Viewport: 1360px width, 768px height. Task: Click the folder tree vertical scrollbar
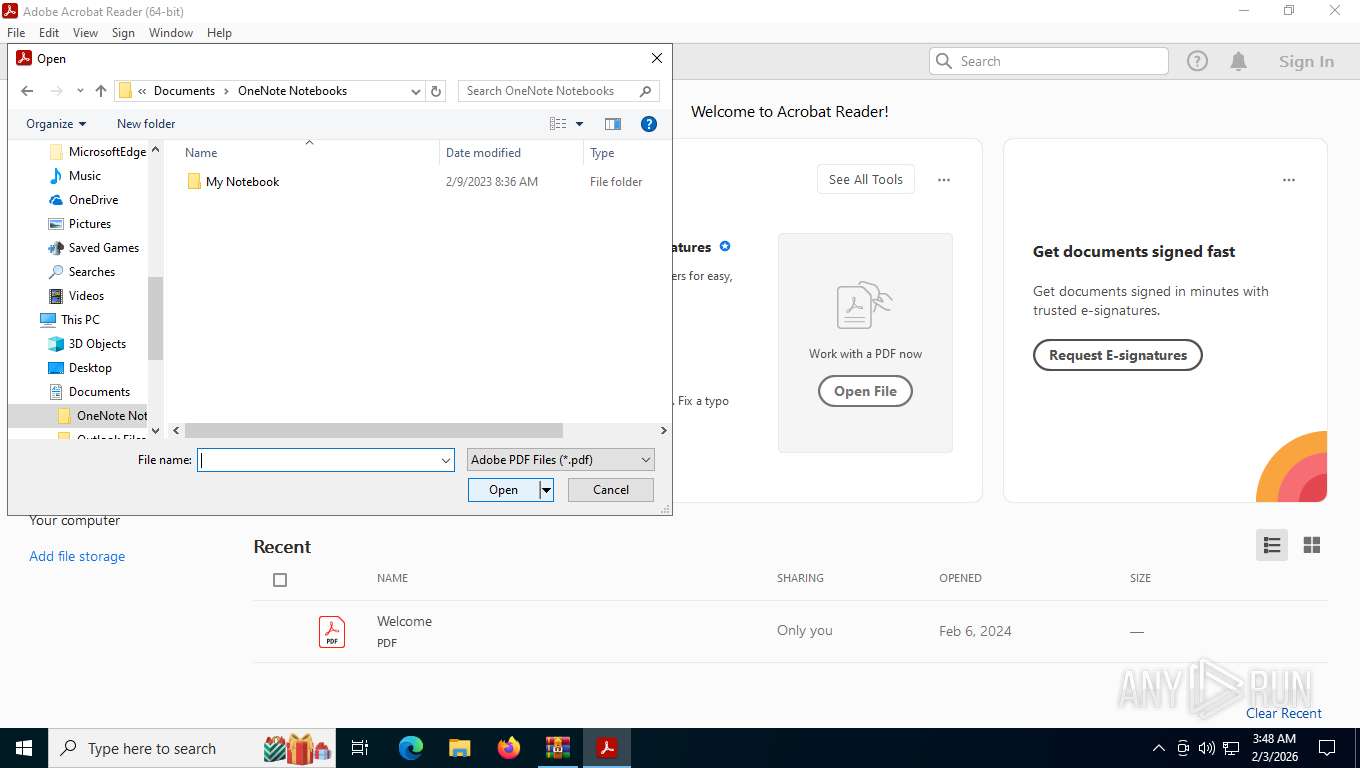tap(155, 318)
